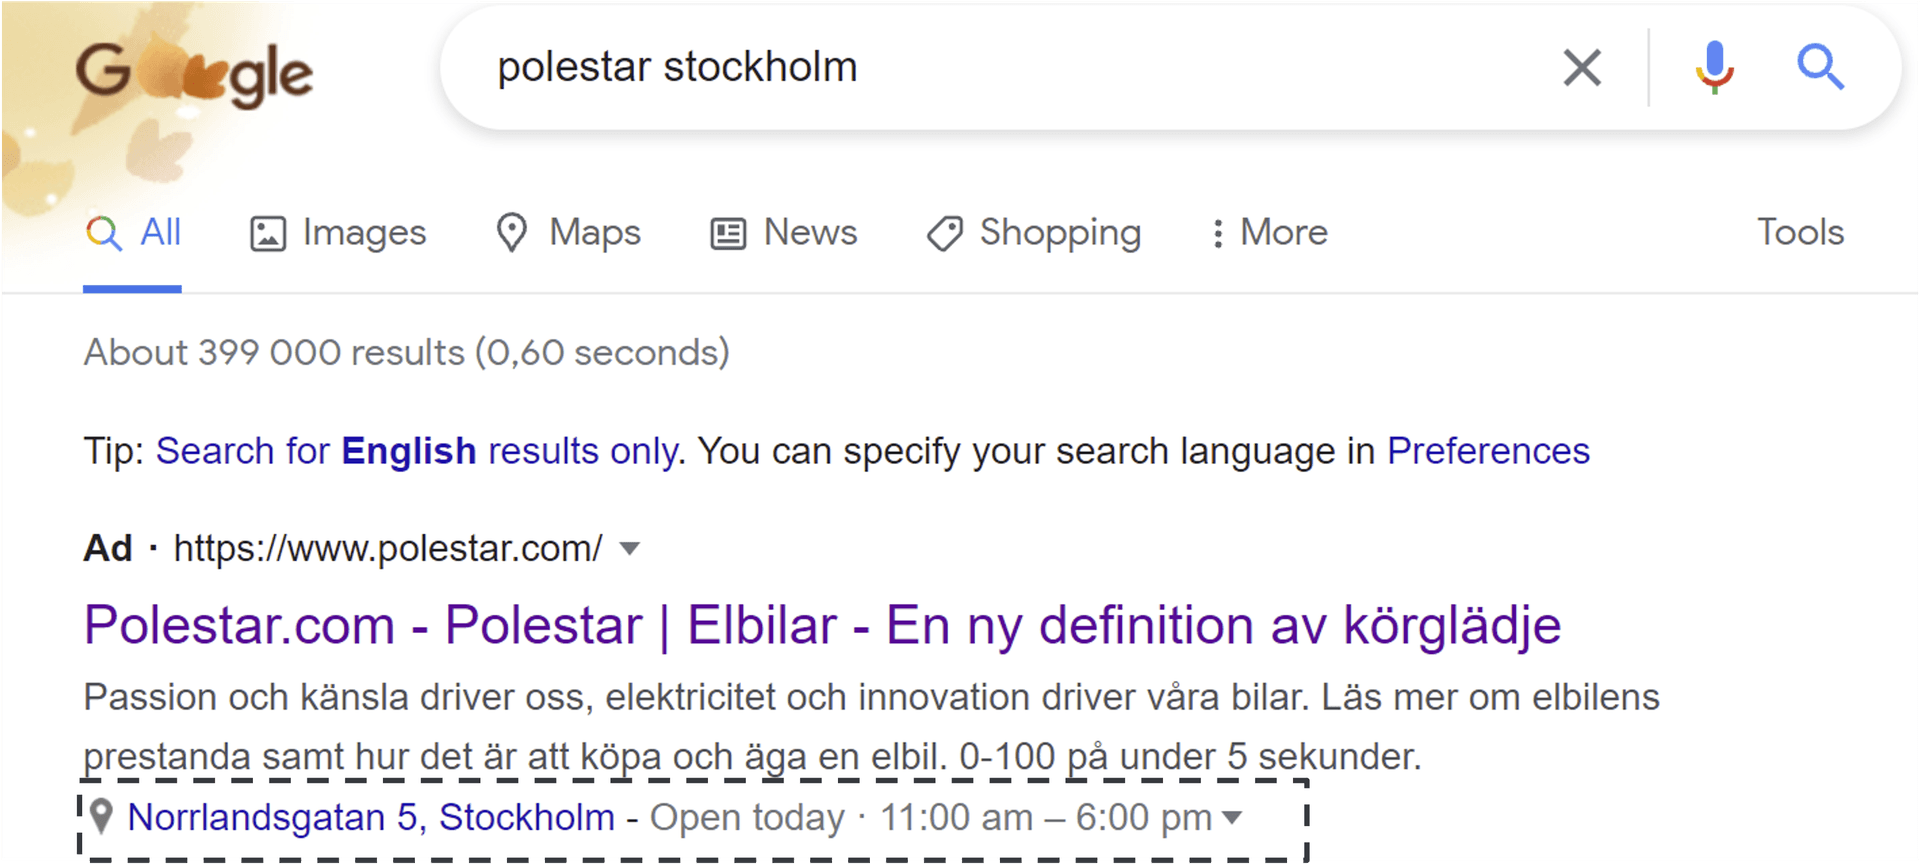Switch to the All results tab
Image resolution: width=1920 pixels, height=864 pixels.
click(133, 233)
